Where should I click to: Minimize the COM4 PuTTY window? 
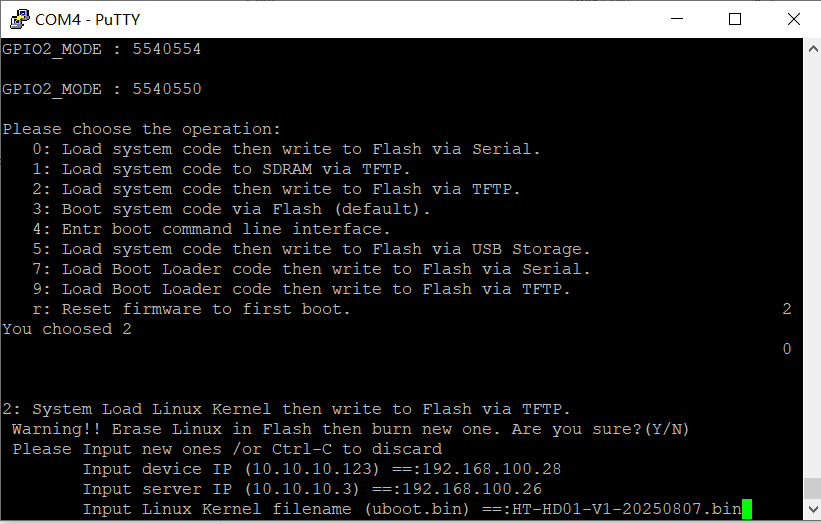coord(680,19)
